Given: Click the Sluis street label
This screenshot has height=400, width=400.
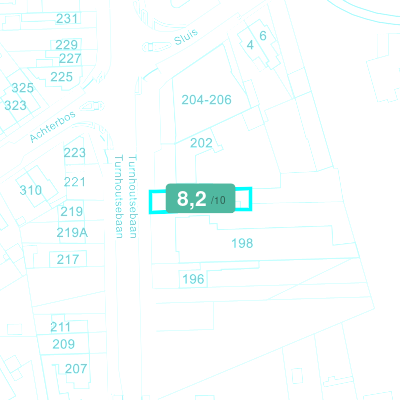Looking at the screenshot, I should 186,37.
